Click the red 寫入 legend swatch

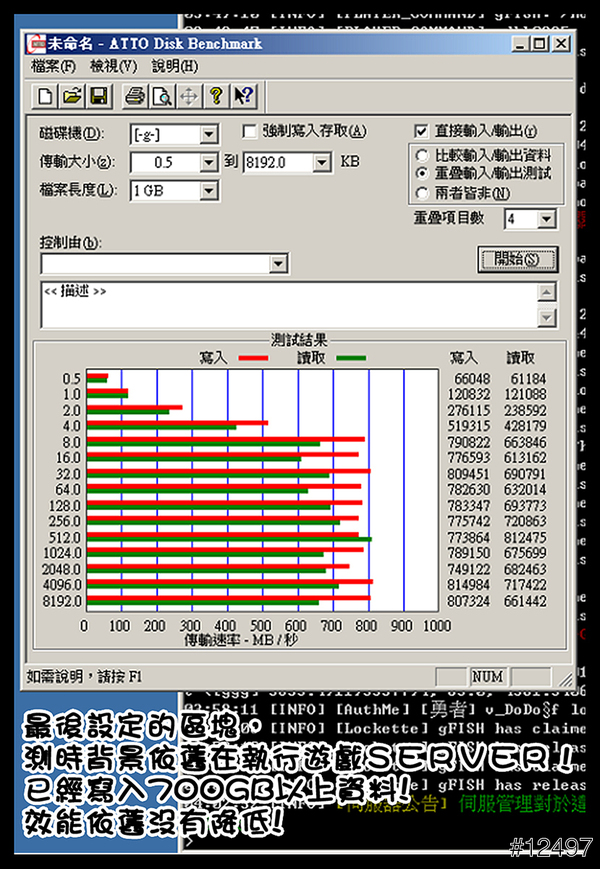click(x=253, y=359)
